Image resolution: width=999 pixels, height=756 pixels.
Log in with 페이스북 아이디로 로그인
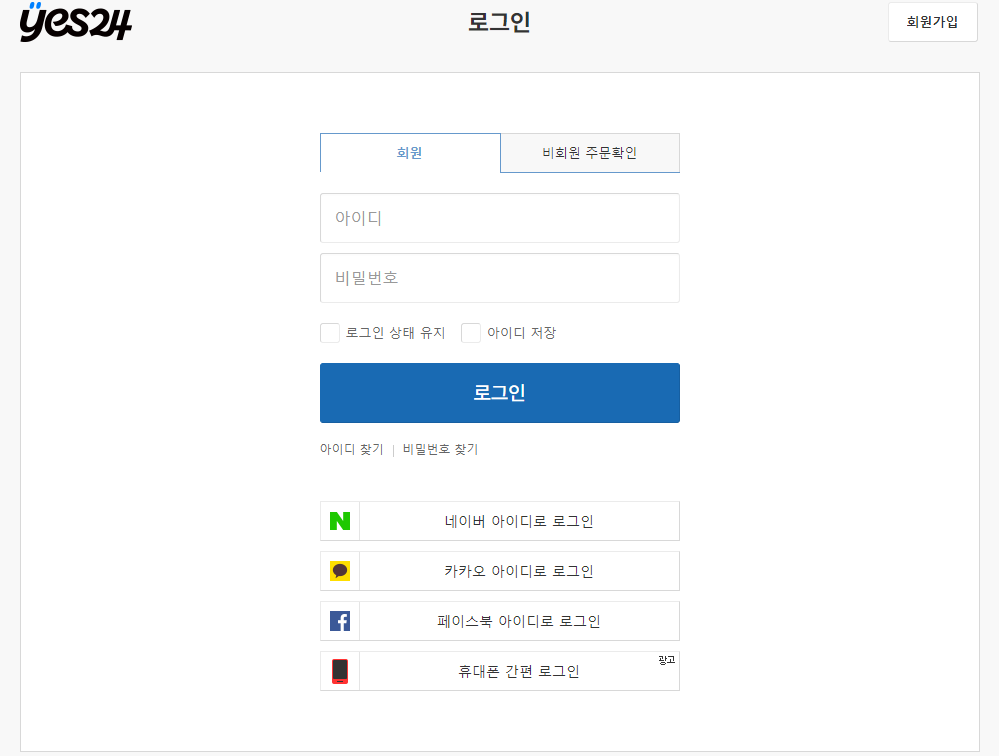pos(519,621)
